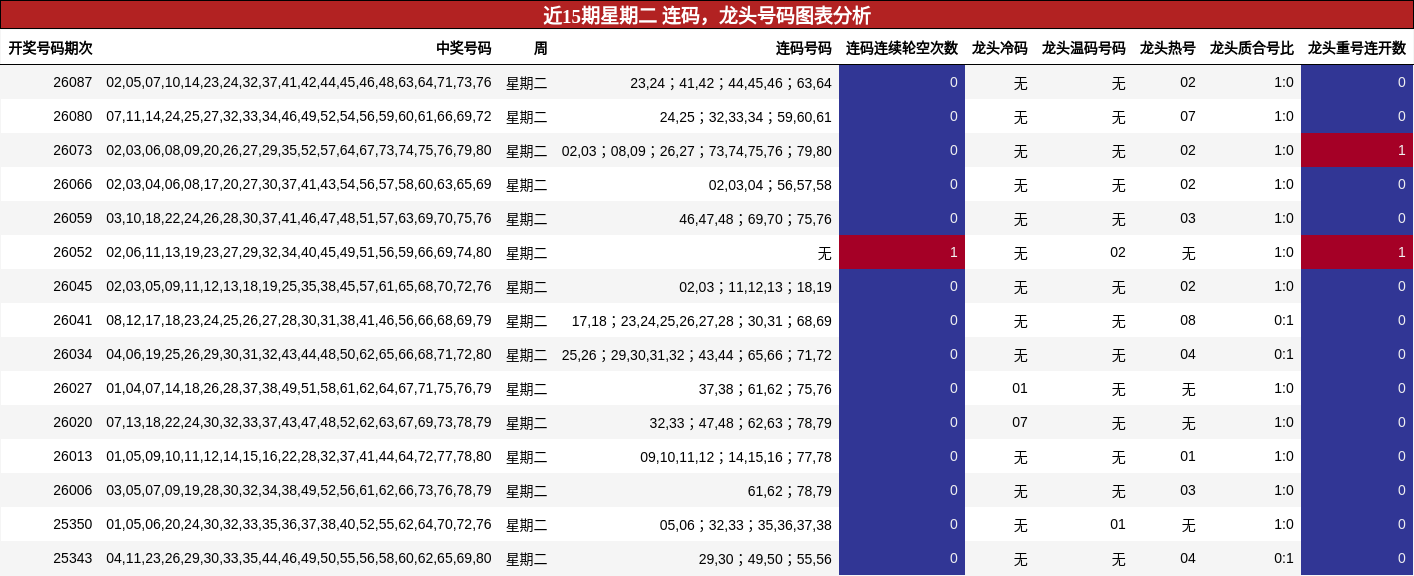Screen dimensions: 1414x576
Task: Click 龙头冷码 value 07 in row 26020
Action: click(1020, 422)
